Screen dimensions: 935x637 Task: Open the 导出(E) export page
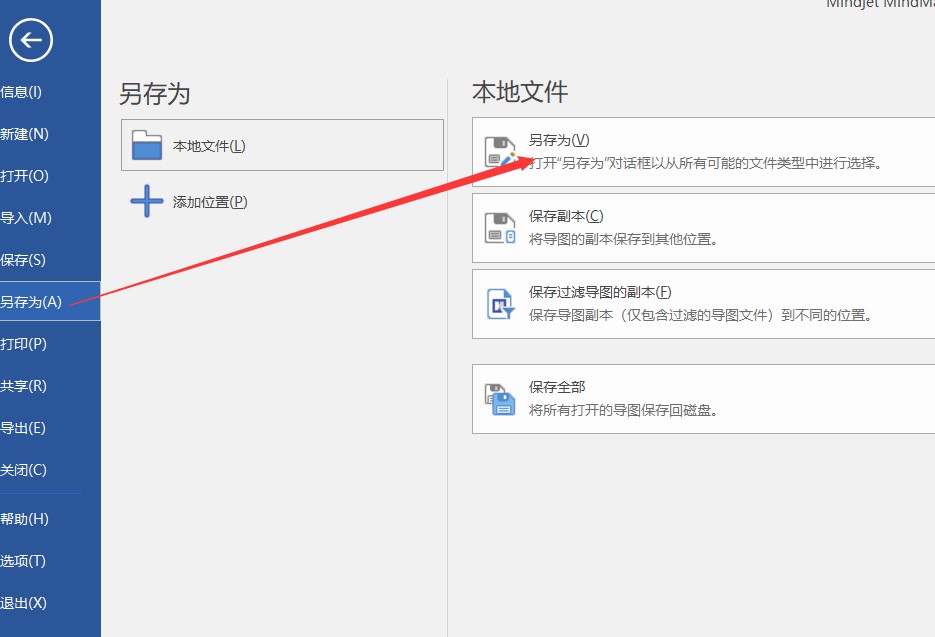[x=24, y=428]
